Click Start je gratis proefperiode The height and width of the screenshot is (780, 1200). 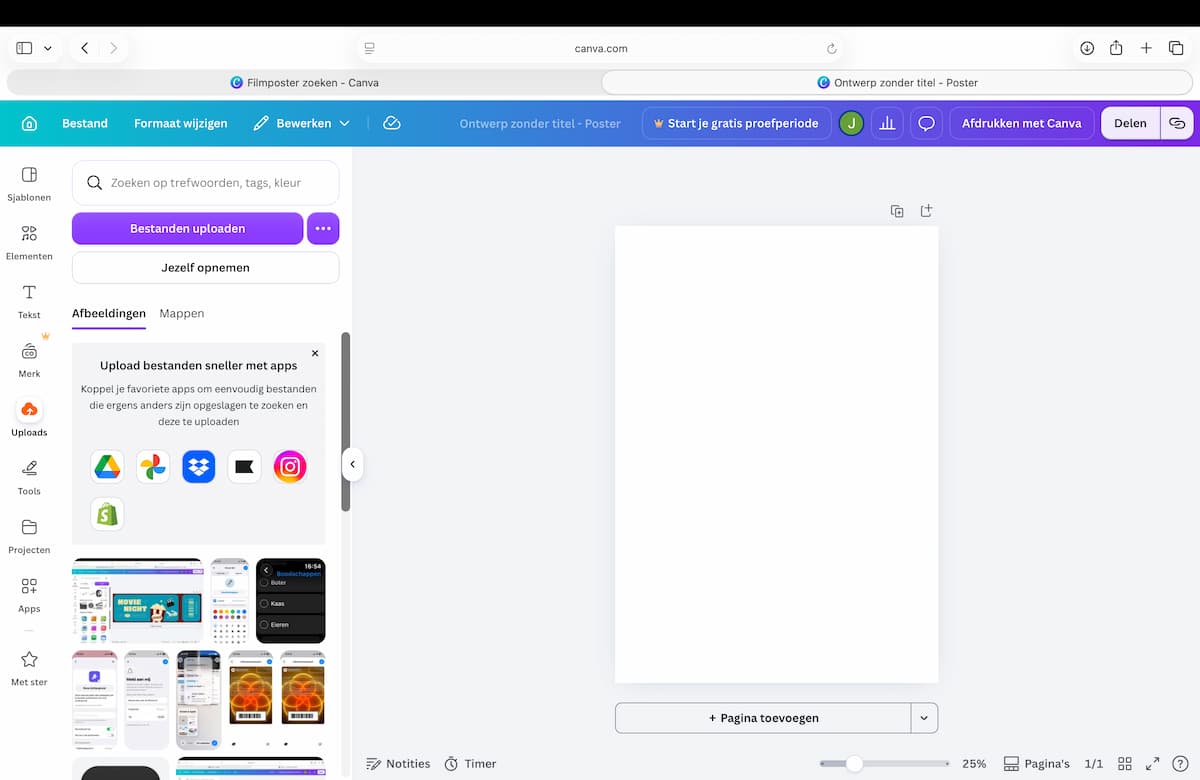(x=736, y=123)
